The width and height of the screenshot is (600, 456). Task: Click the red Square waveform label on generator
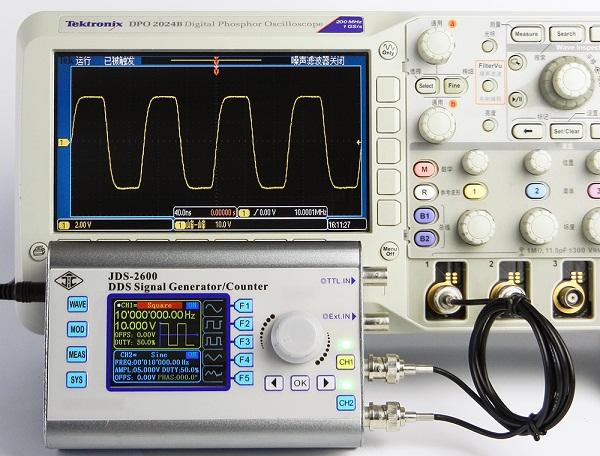tap(160, 305)
